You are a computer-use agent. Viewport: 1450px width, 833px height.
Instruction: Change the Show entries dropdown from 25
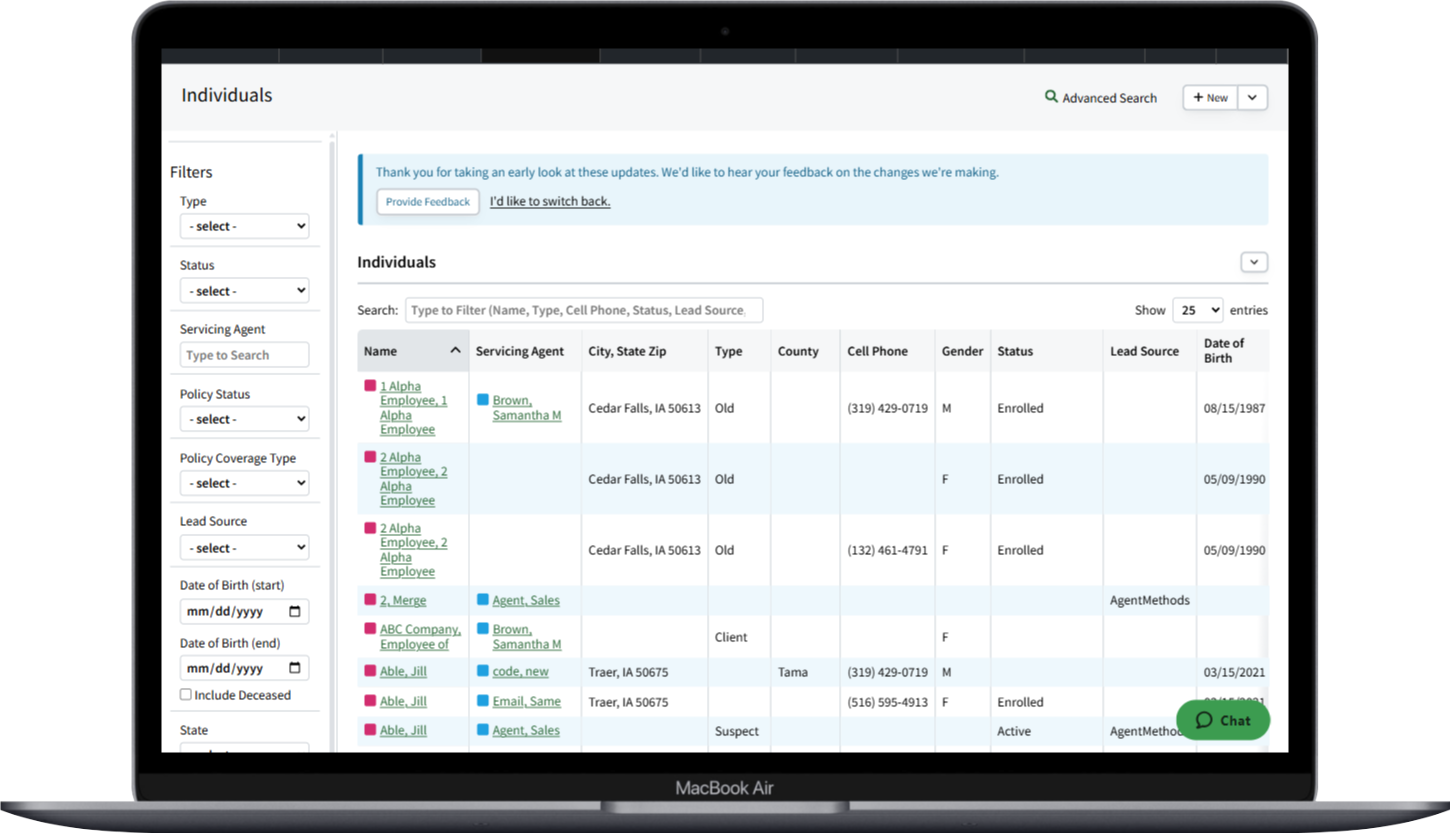pyautogui.click(x=1197, y=310)
